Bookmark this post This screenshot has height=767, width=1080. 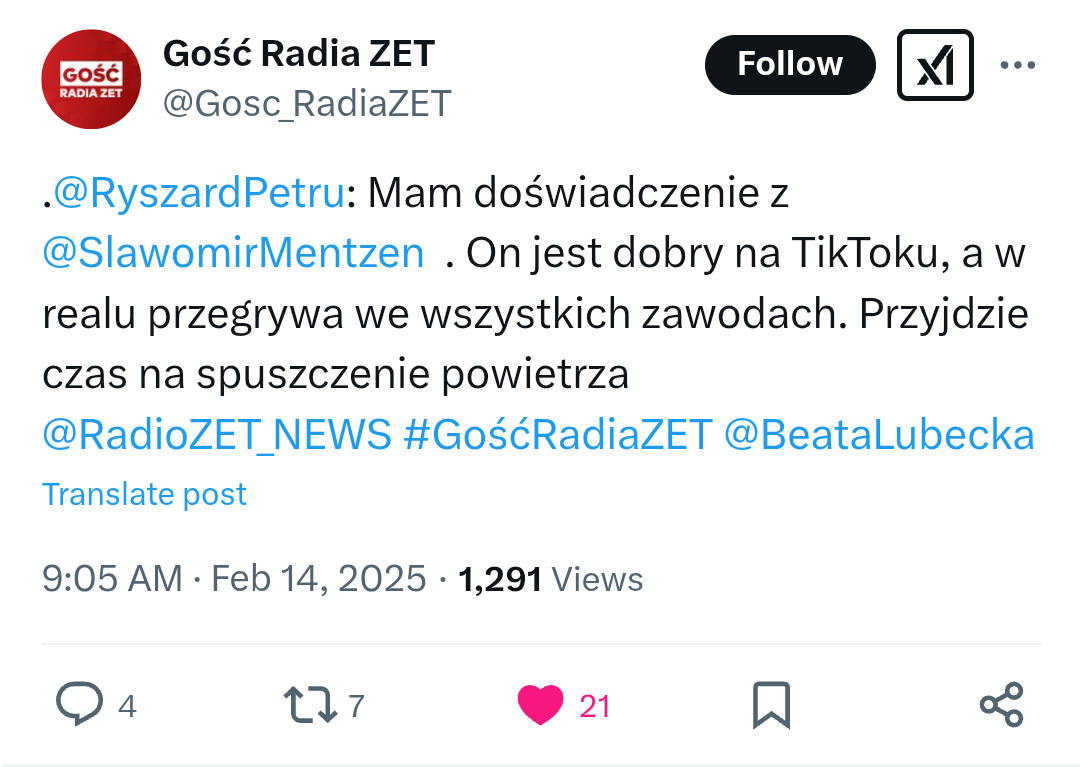[x=771, y=705]
